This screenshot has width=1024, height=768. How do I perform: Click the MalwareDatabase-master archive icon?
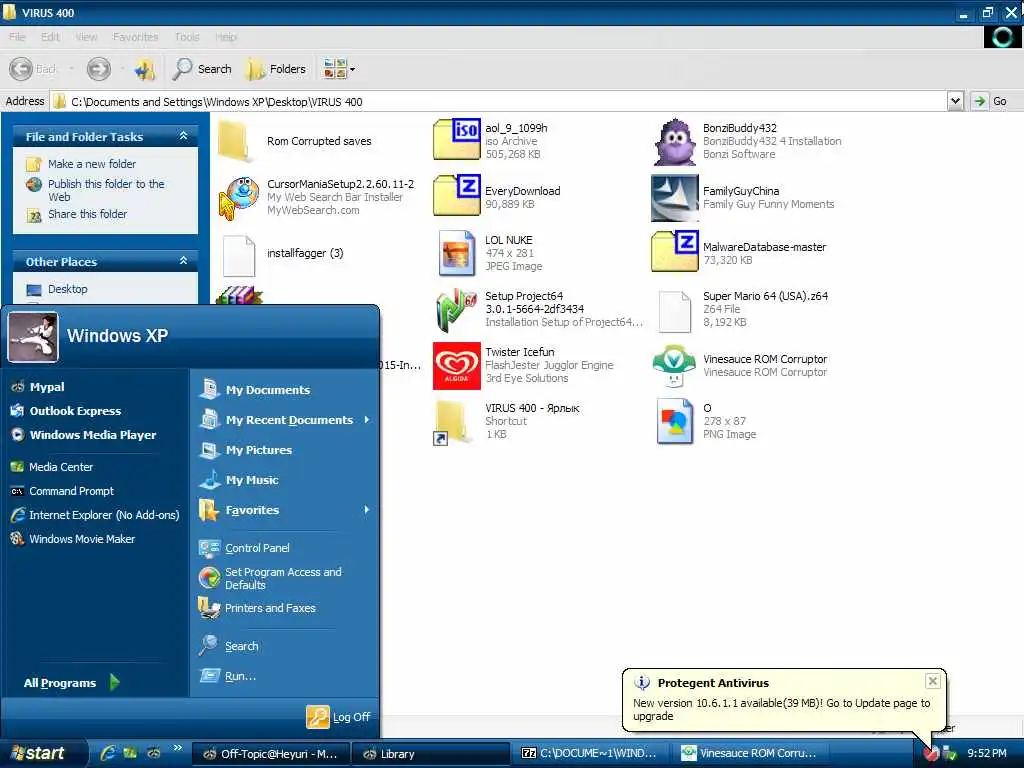[x=675, y=251]
